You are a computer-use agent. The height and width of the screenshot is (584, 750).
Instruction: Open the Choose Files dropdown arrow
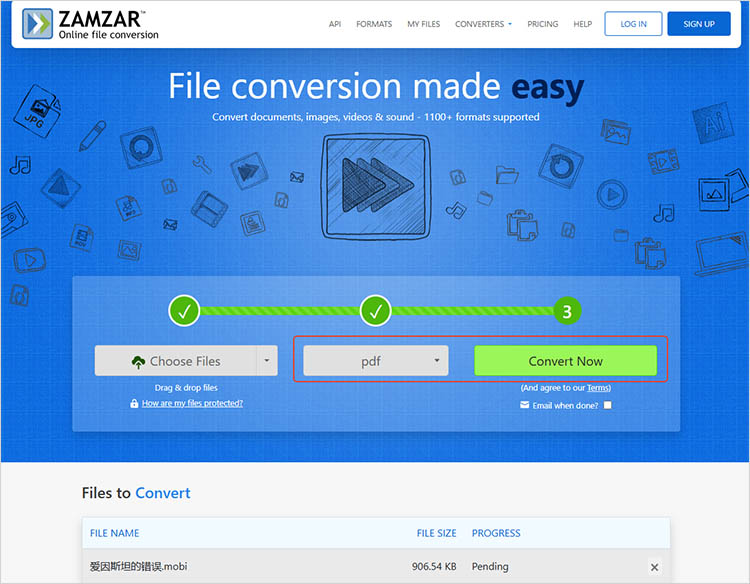click(x=267, y=361)
